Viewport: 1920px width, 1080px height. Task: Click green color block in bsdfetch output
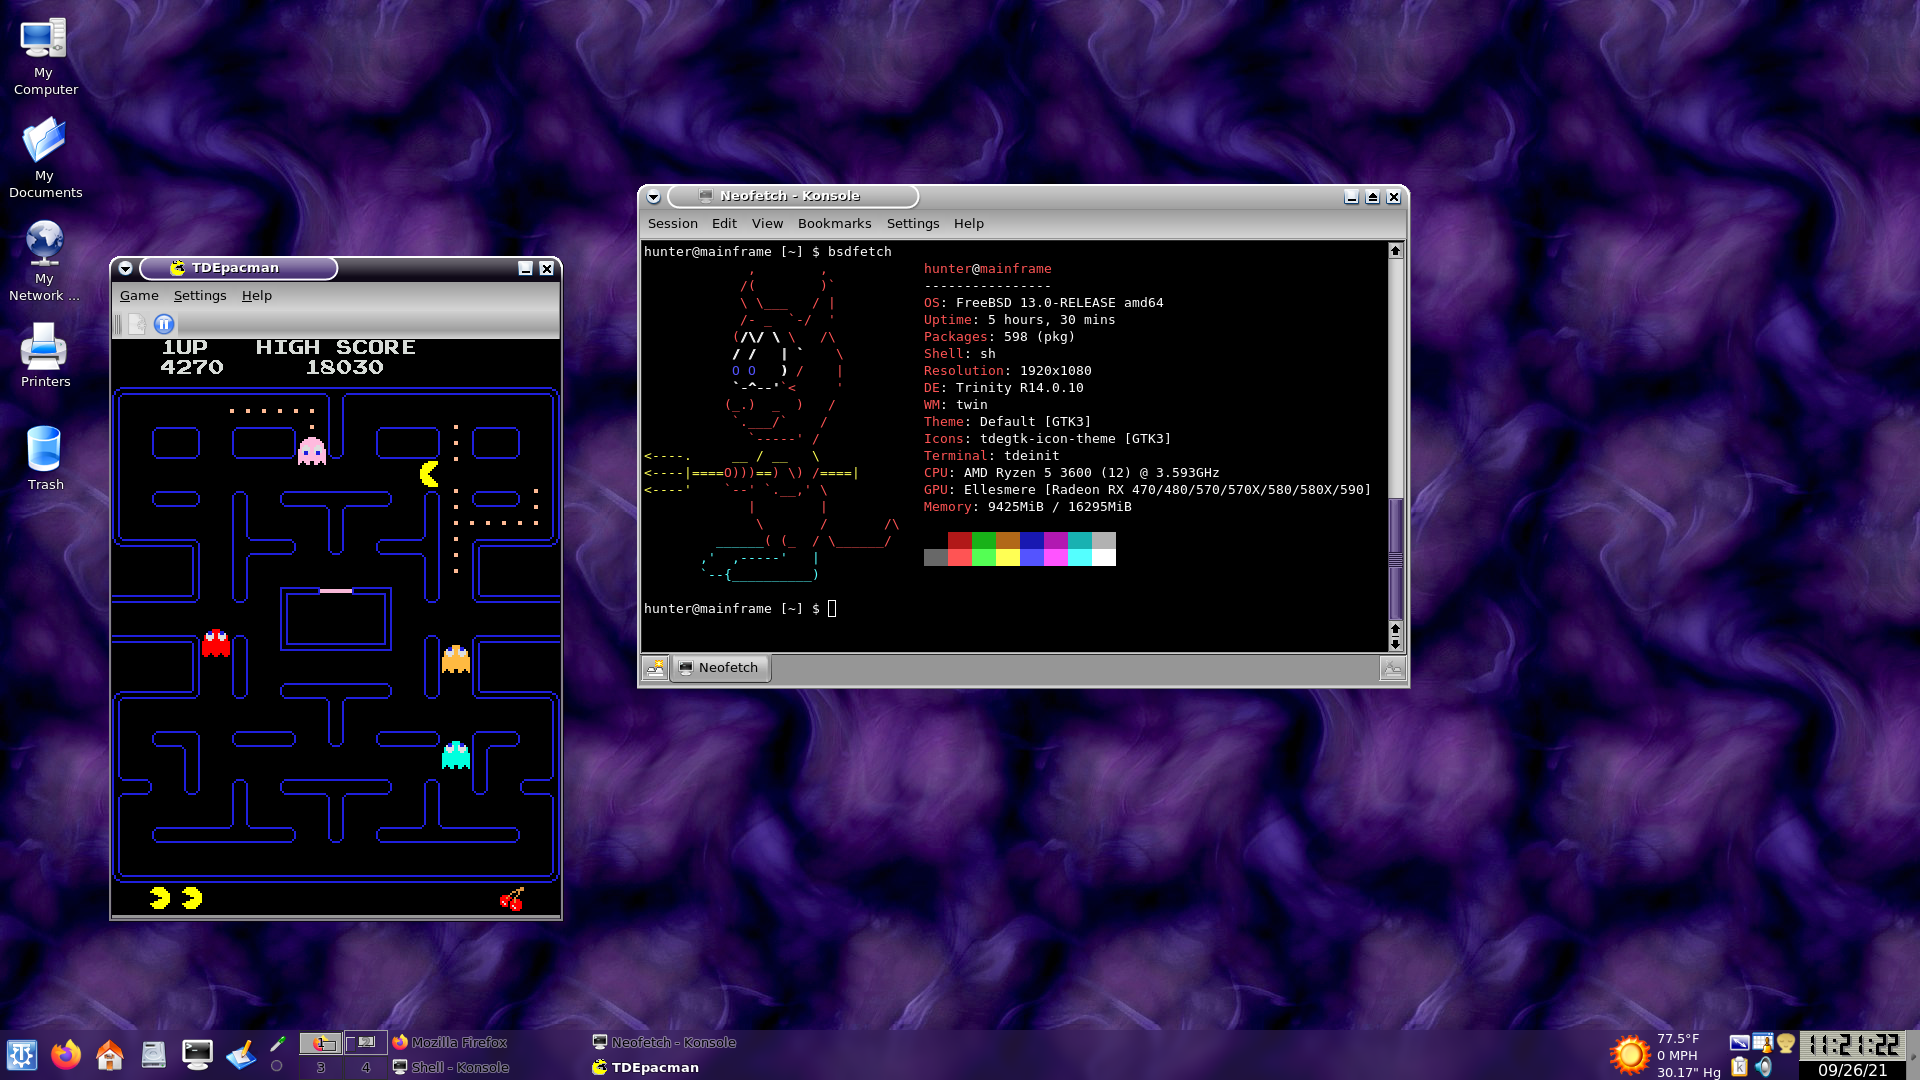[983, 541]
